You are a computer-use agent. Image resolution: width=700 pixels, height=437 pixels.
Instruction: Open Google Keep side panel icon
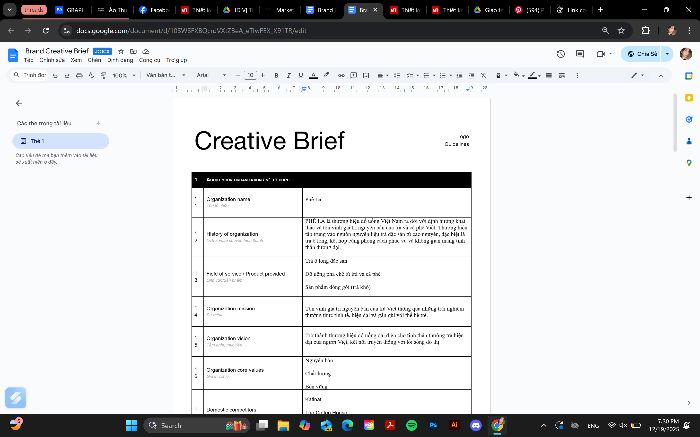tap(689, 98)
